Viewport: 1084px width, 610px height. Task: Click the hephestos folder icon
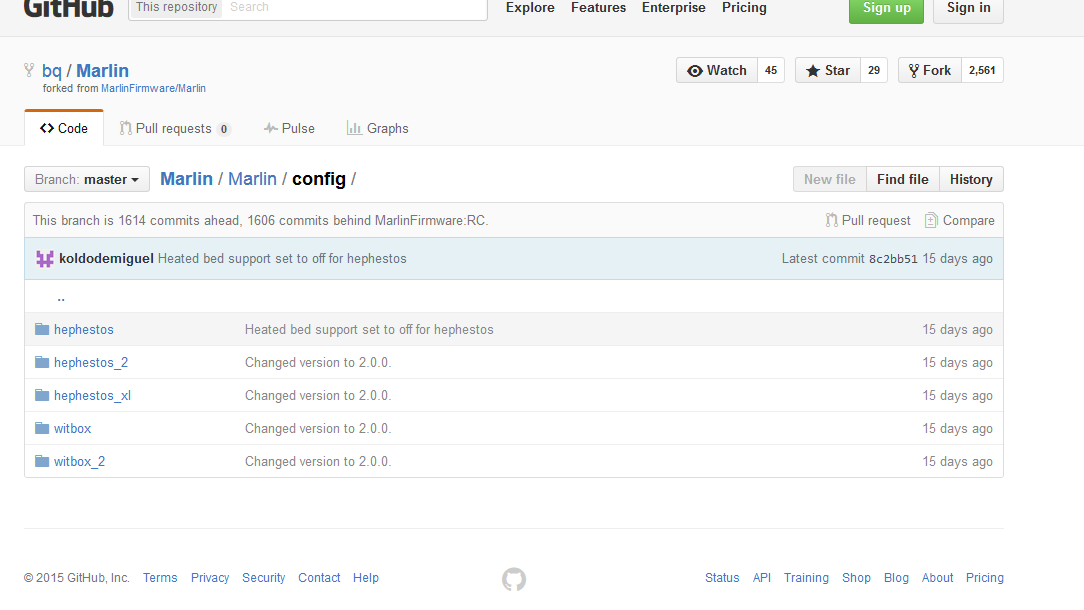(42, 330)
